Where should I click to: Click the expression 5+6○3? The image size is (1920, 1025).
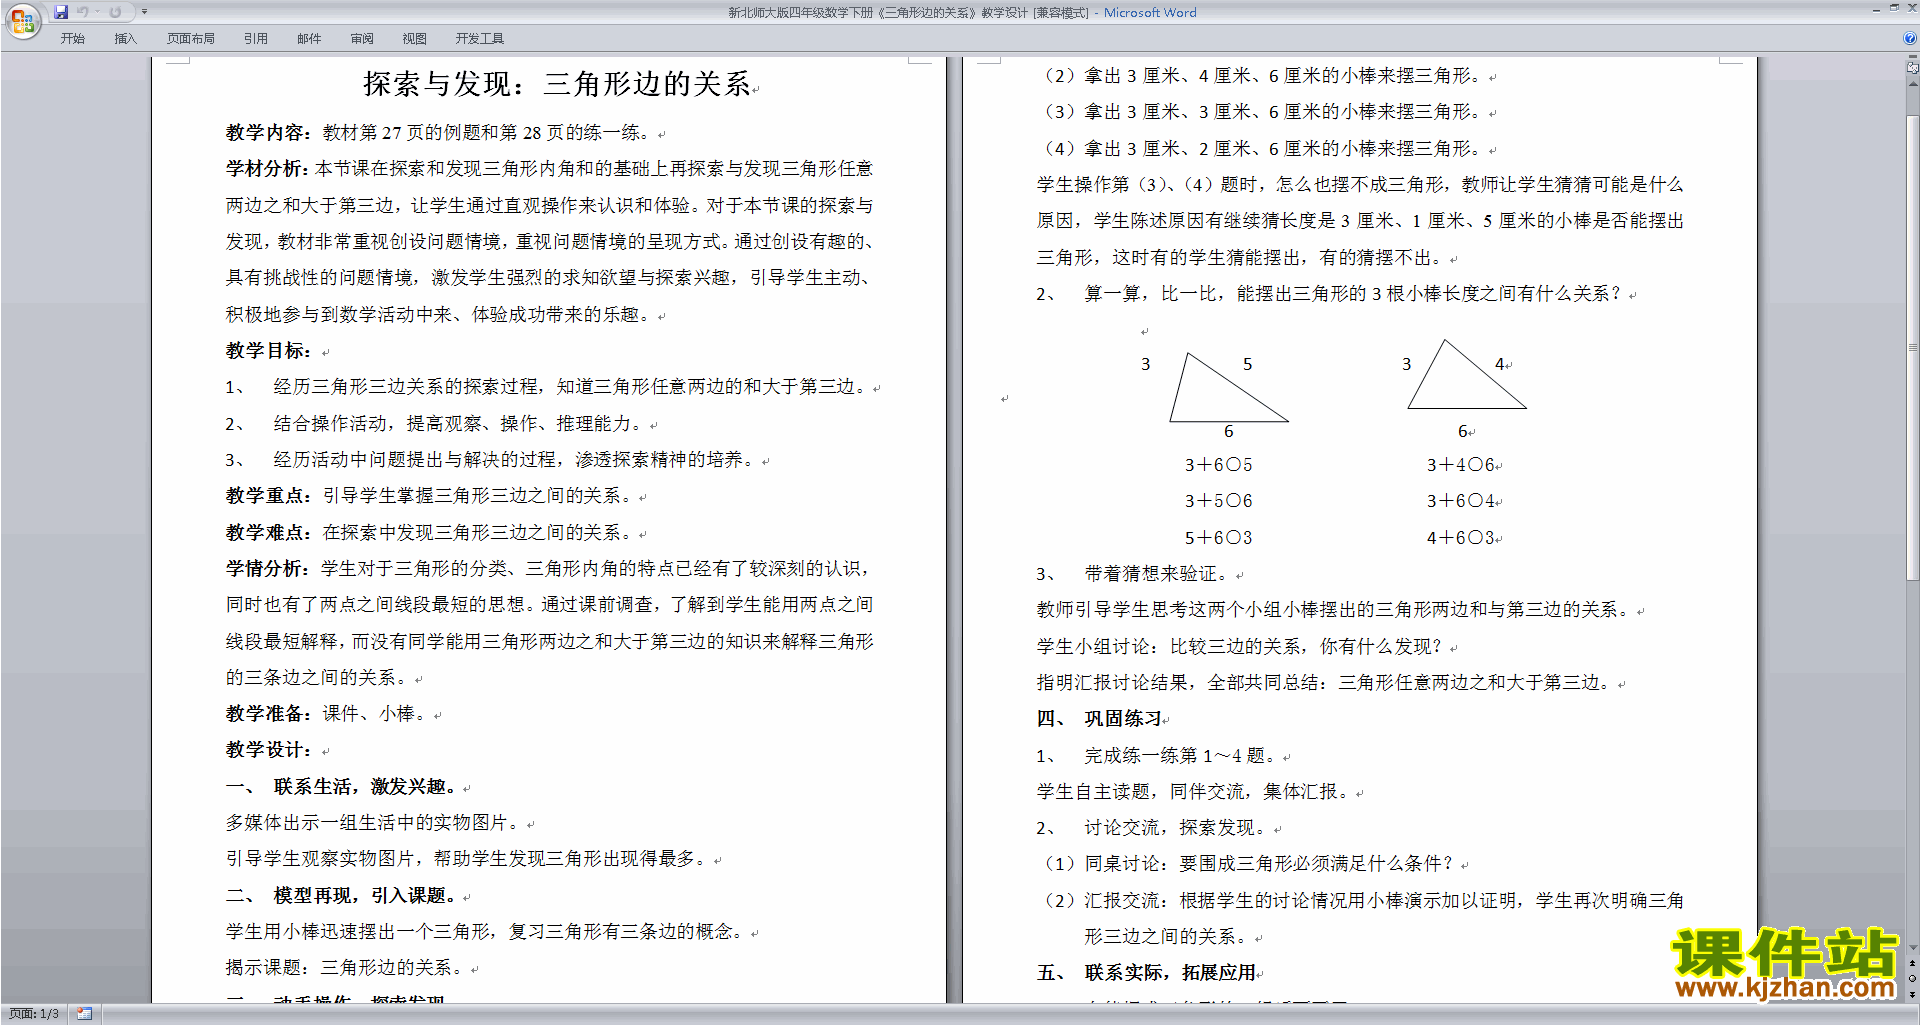1218,538
